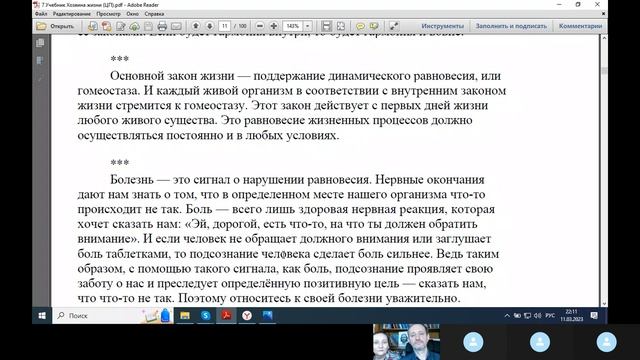Open Yandex Browser from taskbar
This screenshot has height=360, width=640.
[x=247, y=316]
